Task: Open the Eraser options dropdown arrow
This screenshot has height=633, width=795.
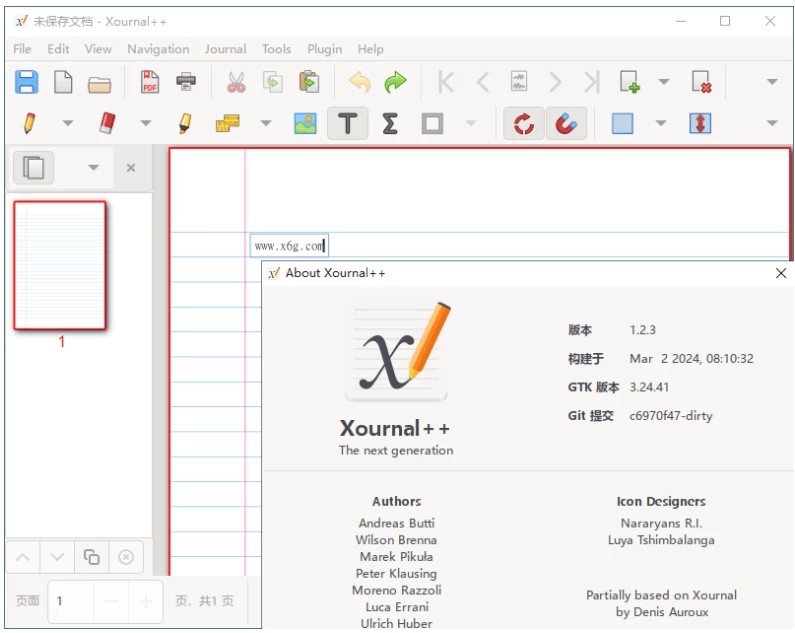Action: [x=146, y=123]
